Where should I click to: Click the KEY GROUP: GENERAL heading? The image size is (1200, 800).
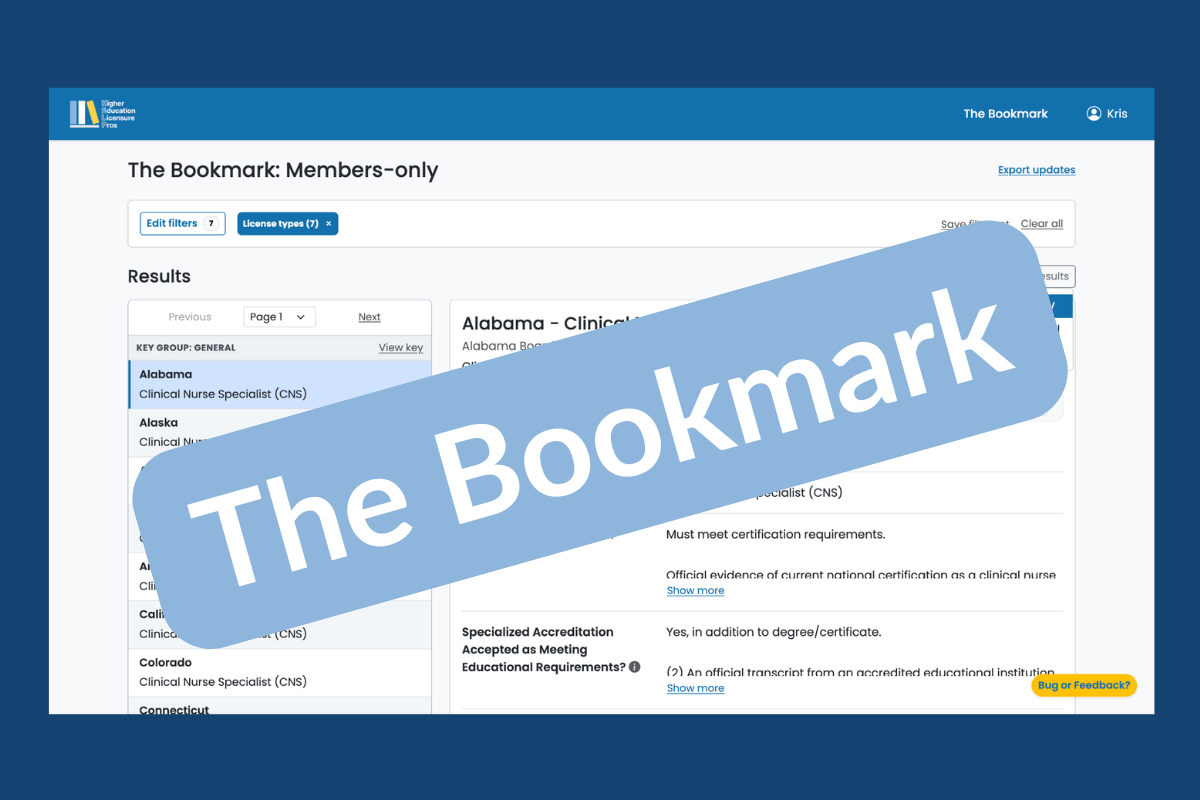pyautogui.click(x=186, y=348)
